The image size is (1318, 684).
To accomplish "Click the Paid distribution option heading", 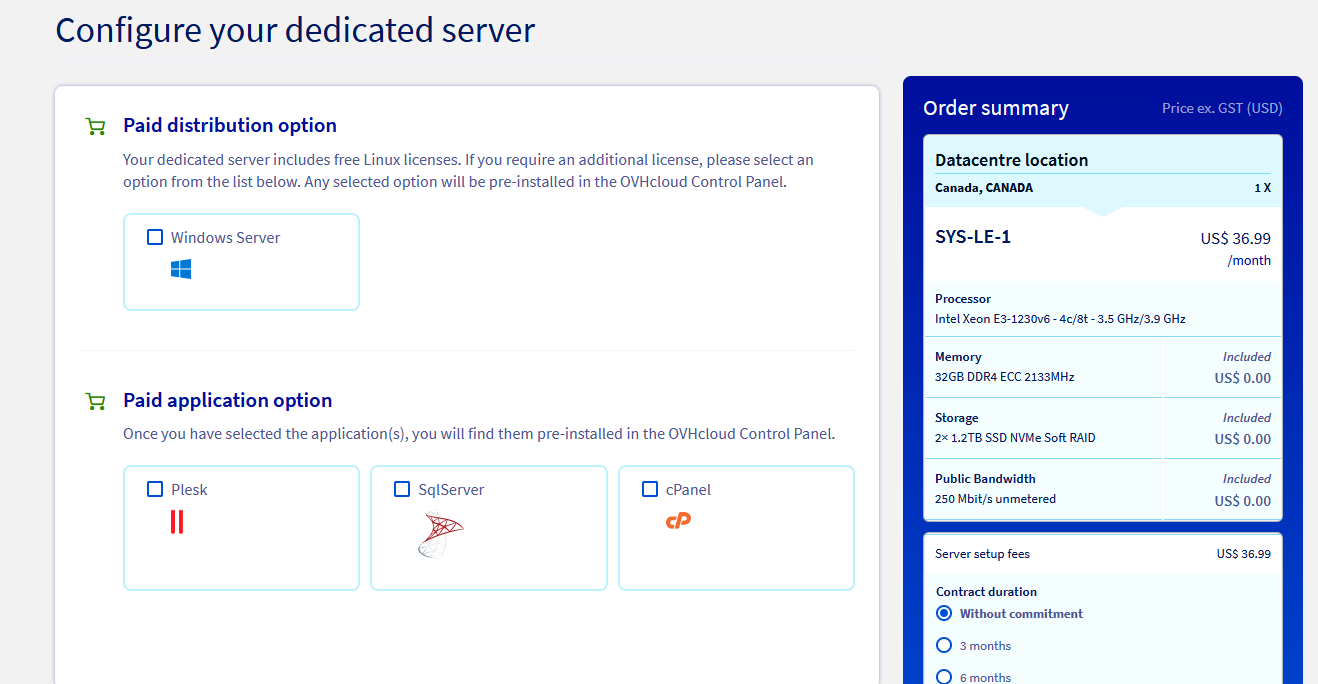I will coord(230,125).
